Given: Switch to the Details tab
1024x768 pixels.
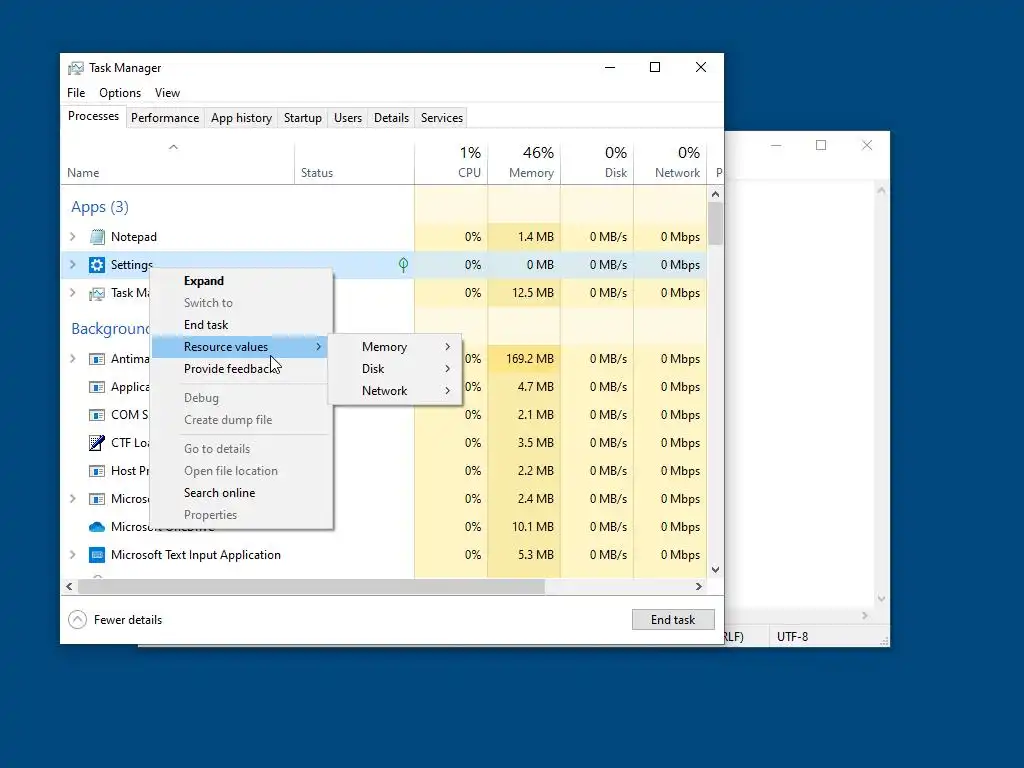Looking at the screenshot, I should click(x=391, y=118).
